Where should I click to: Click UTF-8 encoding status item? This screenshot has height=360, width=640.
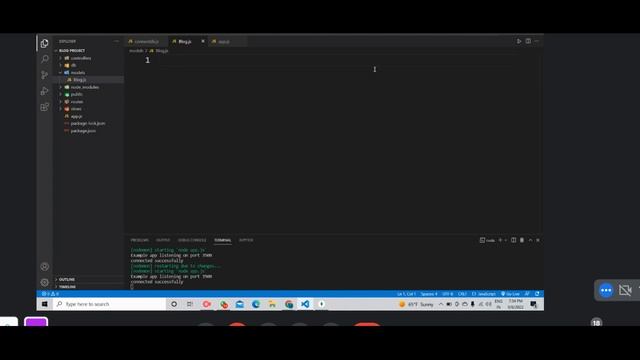pos(448,294)
